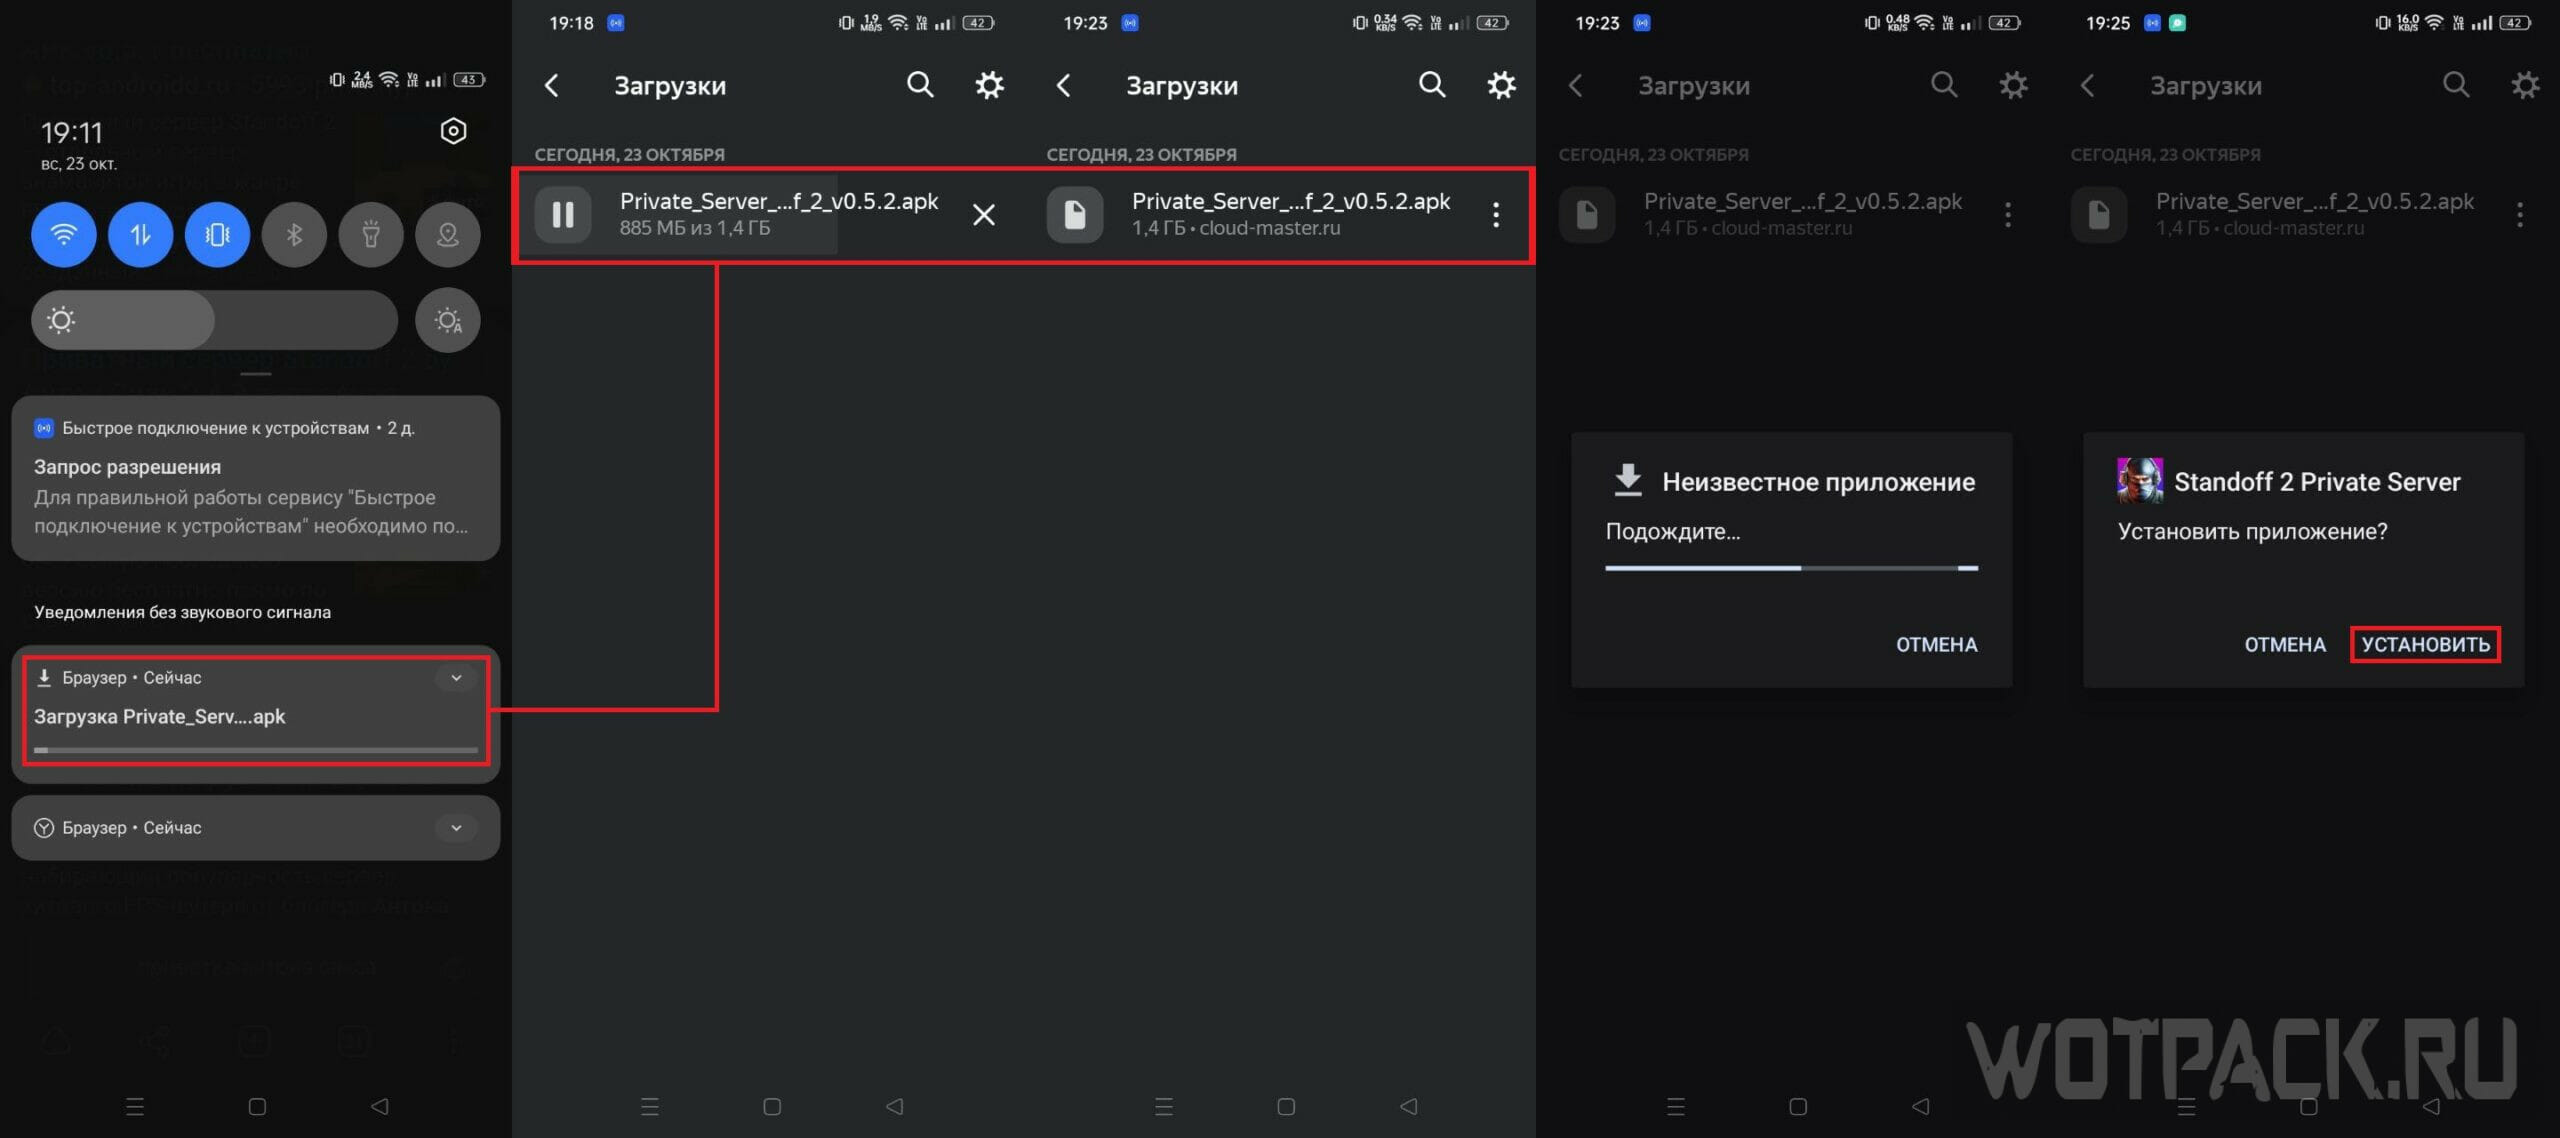This screenshot has height=1138, width=2560.
Task: Tap home nav button under 'Неизвестное приложение' screen
Action: [x=1798, y=1106]
